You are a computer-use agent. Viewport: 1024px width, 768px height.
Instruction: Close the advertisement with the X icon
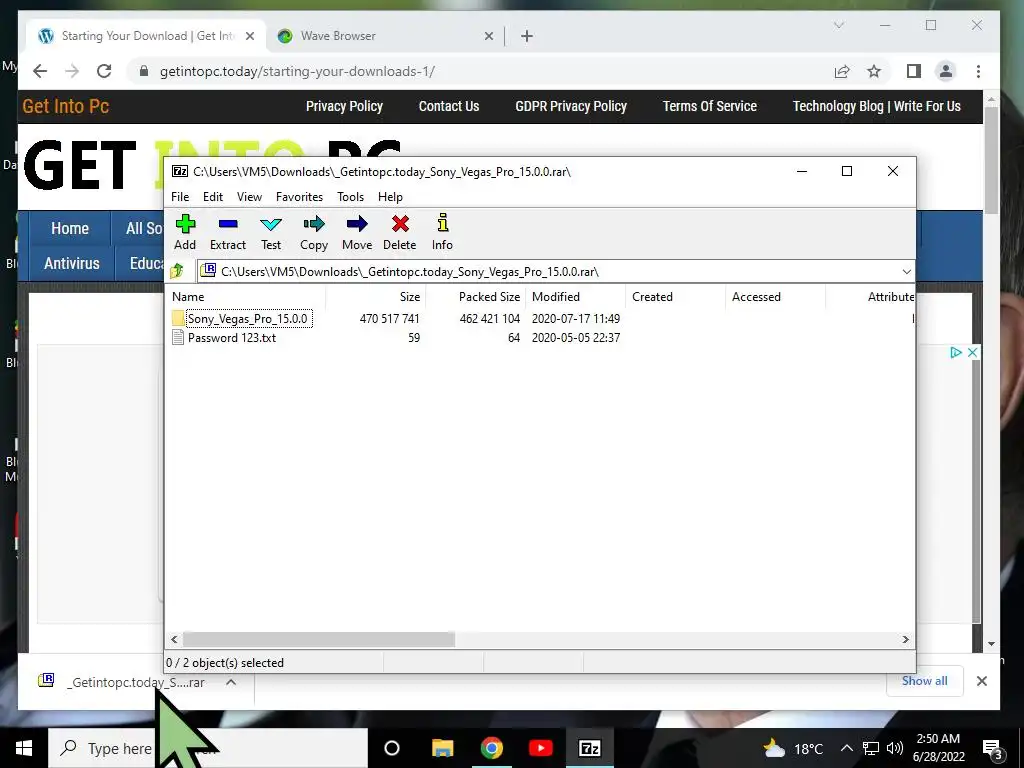972,352
